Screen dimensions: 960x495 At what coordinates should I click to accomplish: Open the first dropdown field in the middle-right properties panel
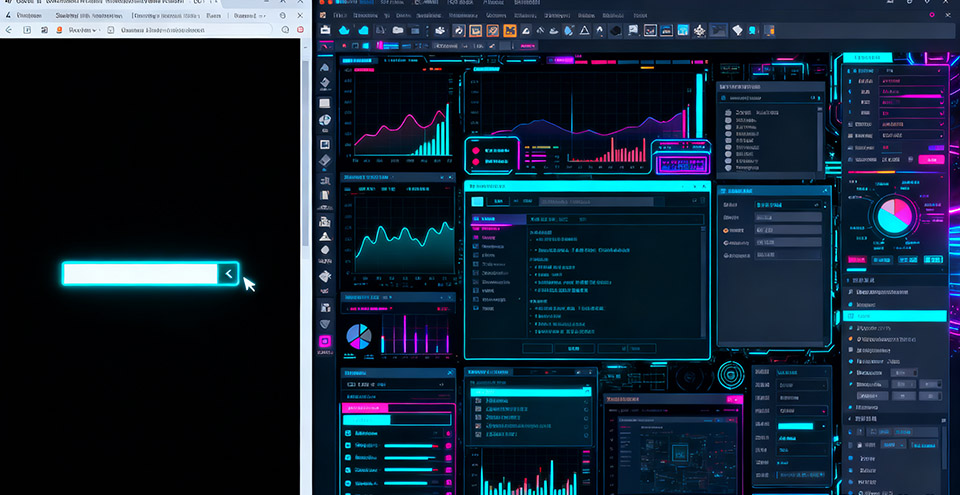coord(788,203)
